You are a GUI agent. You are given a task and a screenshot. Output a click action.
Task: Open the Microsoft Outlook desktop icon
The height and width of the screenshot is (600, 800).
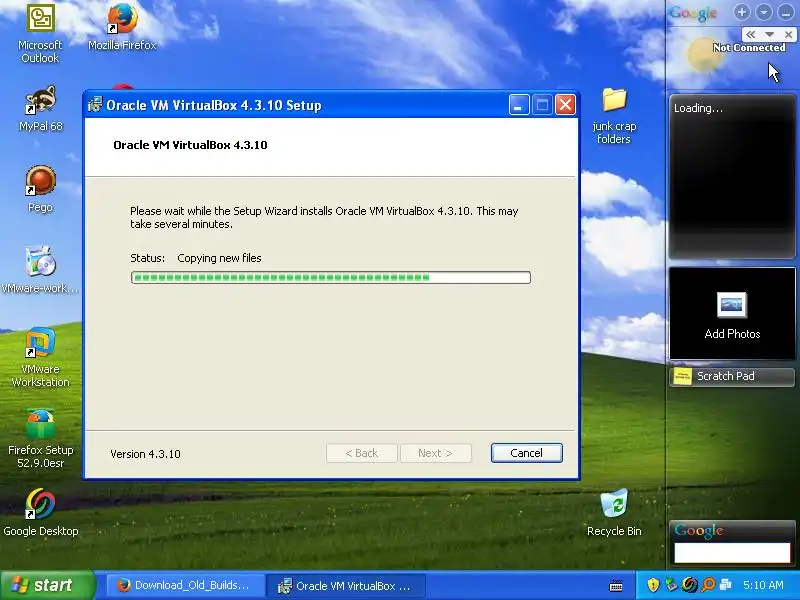tap(41, 18)
